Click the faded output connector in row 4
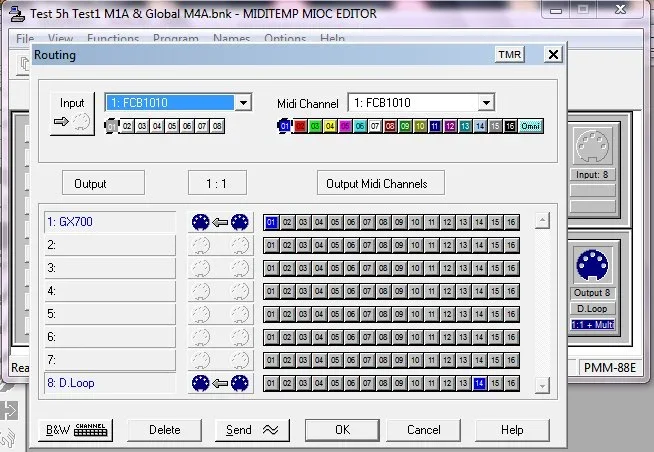Screen dimensions: 654x452 click(200, 291)
